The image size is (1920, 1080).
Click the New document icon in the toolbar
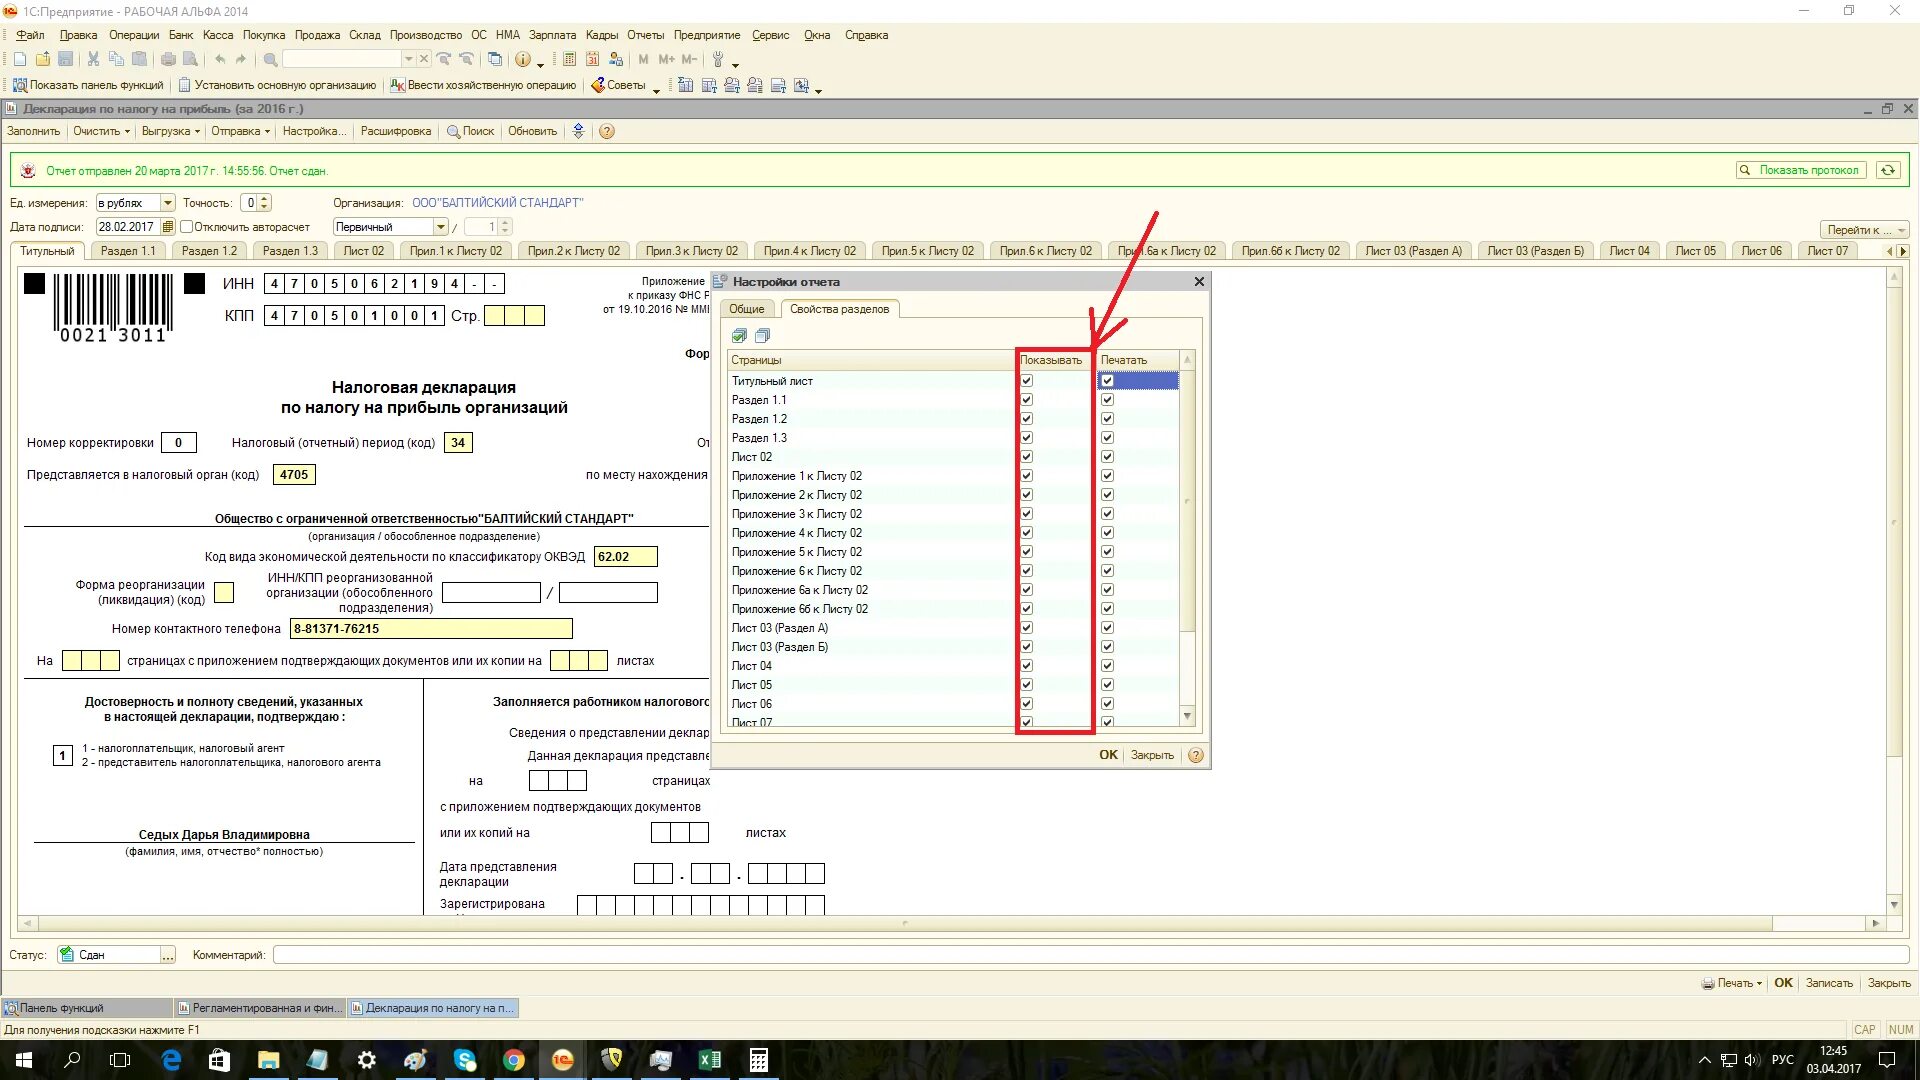pyautogui.click(x=20, y=60)
